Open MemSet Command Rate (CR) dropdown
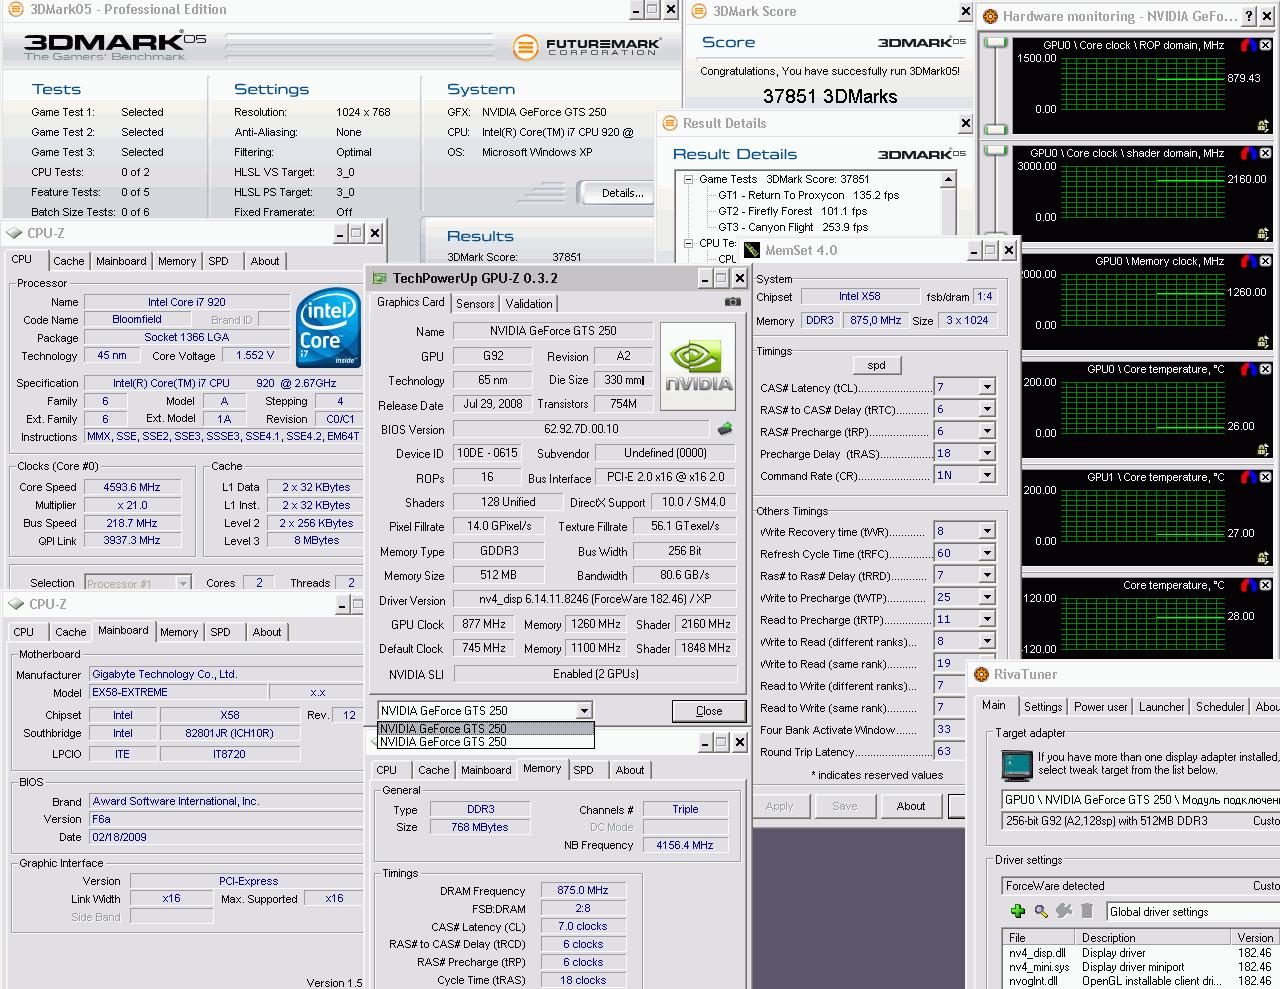 tap(987, 475)
